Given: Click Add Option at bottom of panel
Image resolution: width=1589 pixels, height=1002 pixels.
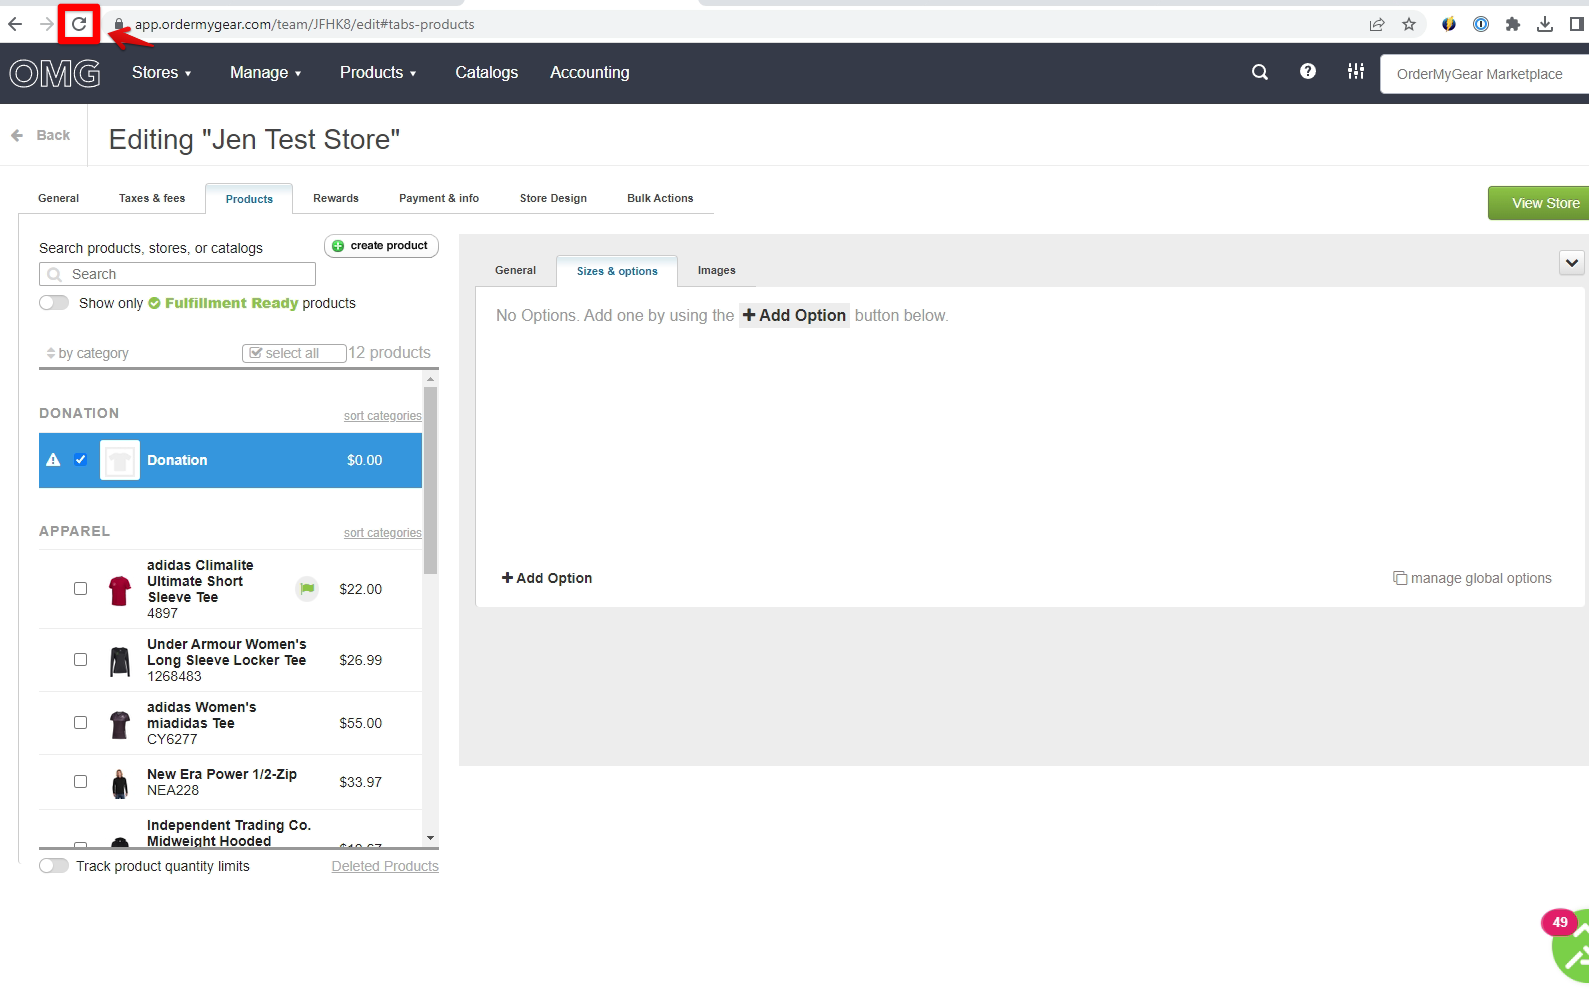Looking at the screenshot, I should point(547,578).
